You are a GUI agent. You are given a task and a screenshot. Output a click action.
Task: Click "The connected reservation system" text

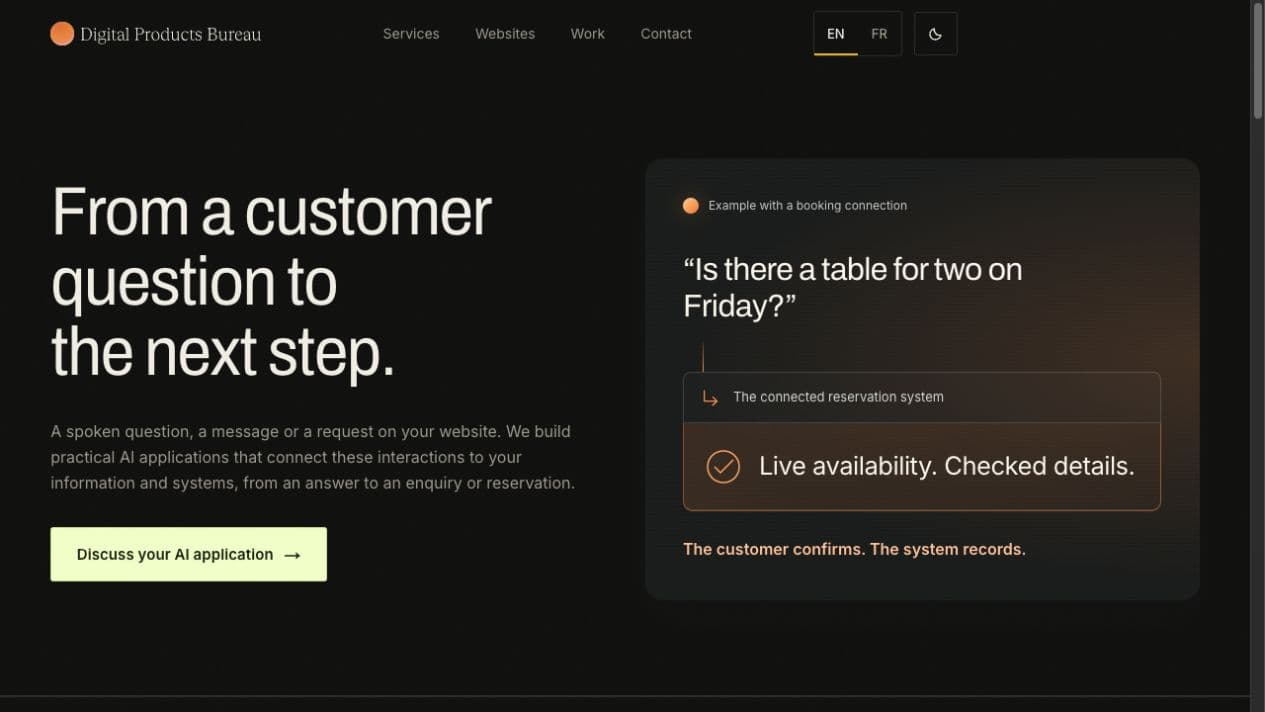(838, 397)
